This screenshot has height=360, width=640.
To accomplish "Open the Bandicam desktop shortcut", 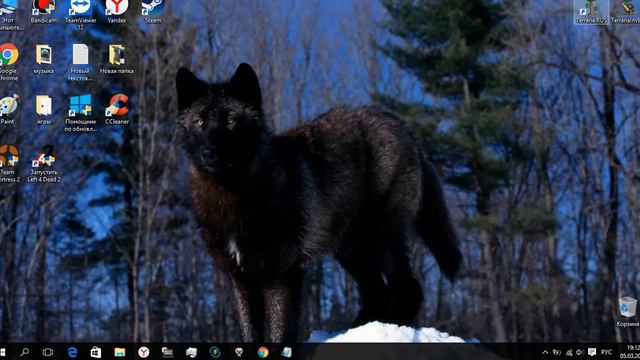I will point(44,11).
